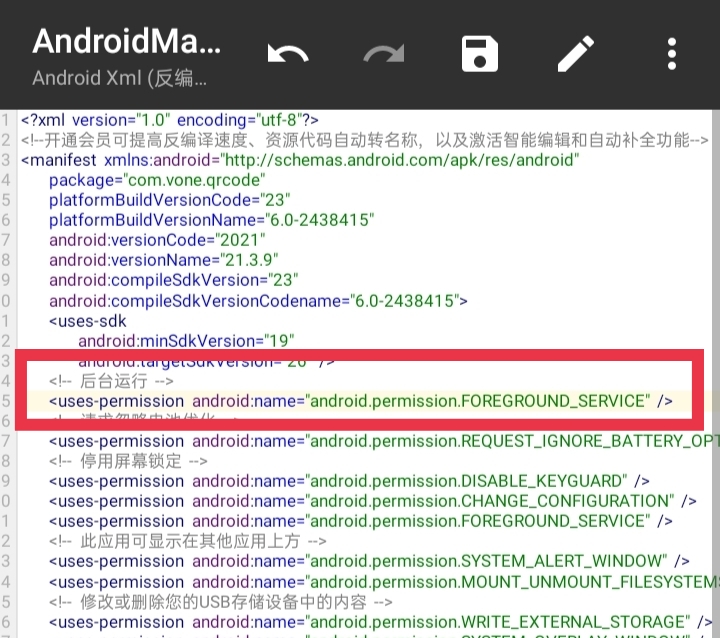Viewport: 720px width, 638px height.
Task: Click android:versionCode="2021" line
Action: (157, 240)
